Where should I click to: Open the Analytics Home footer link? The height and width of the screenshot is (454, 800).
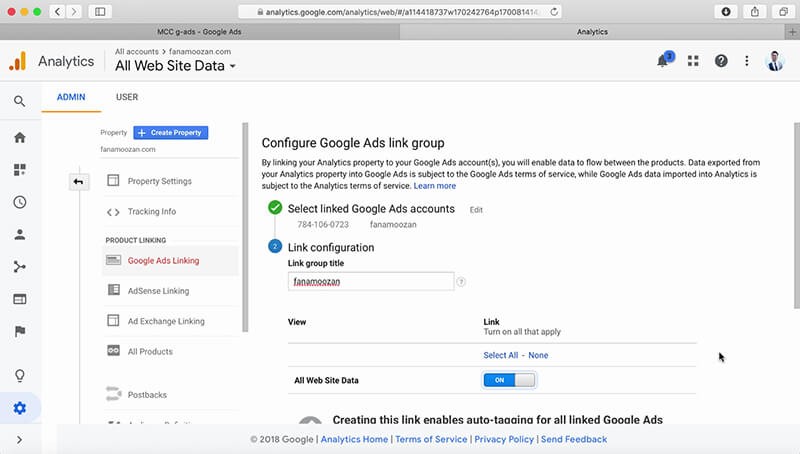354,439
